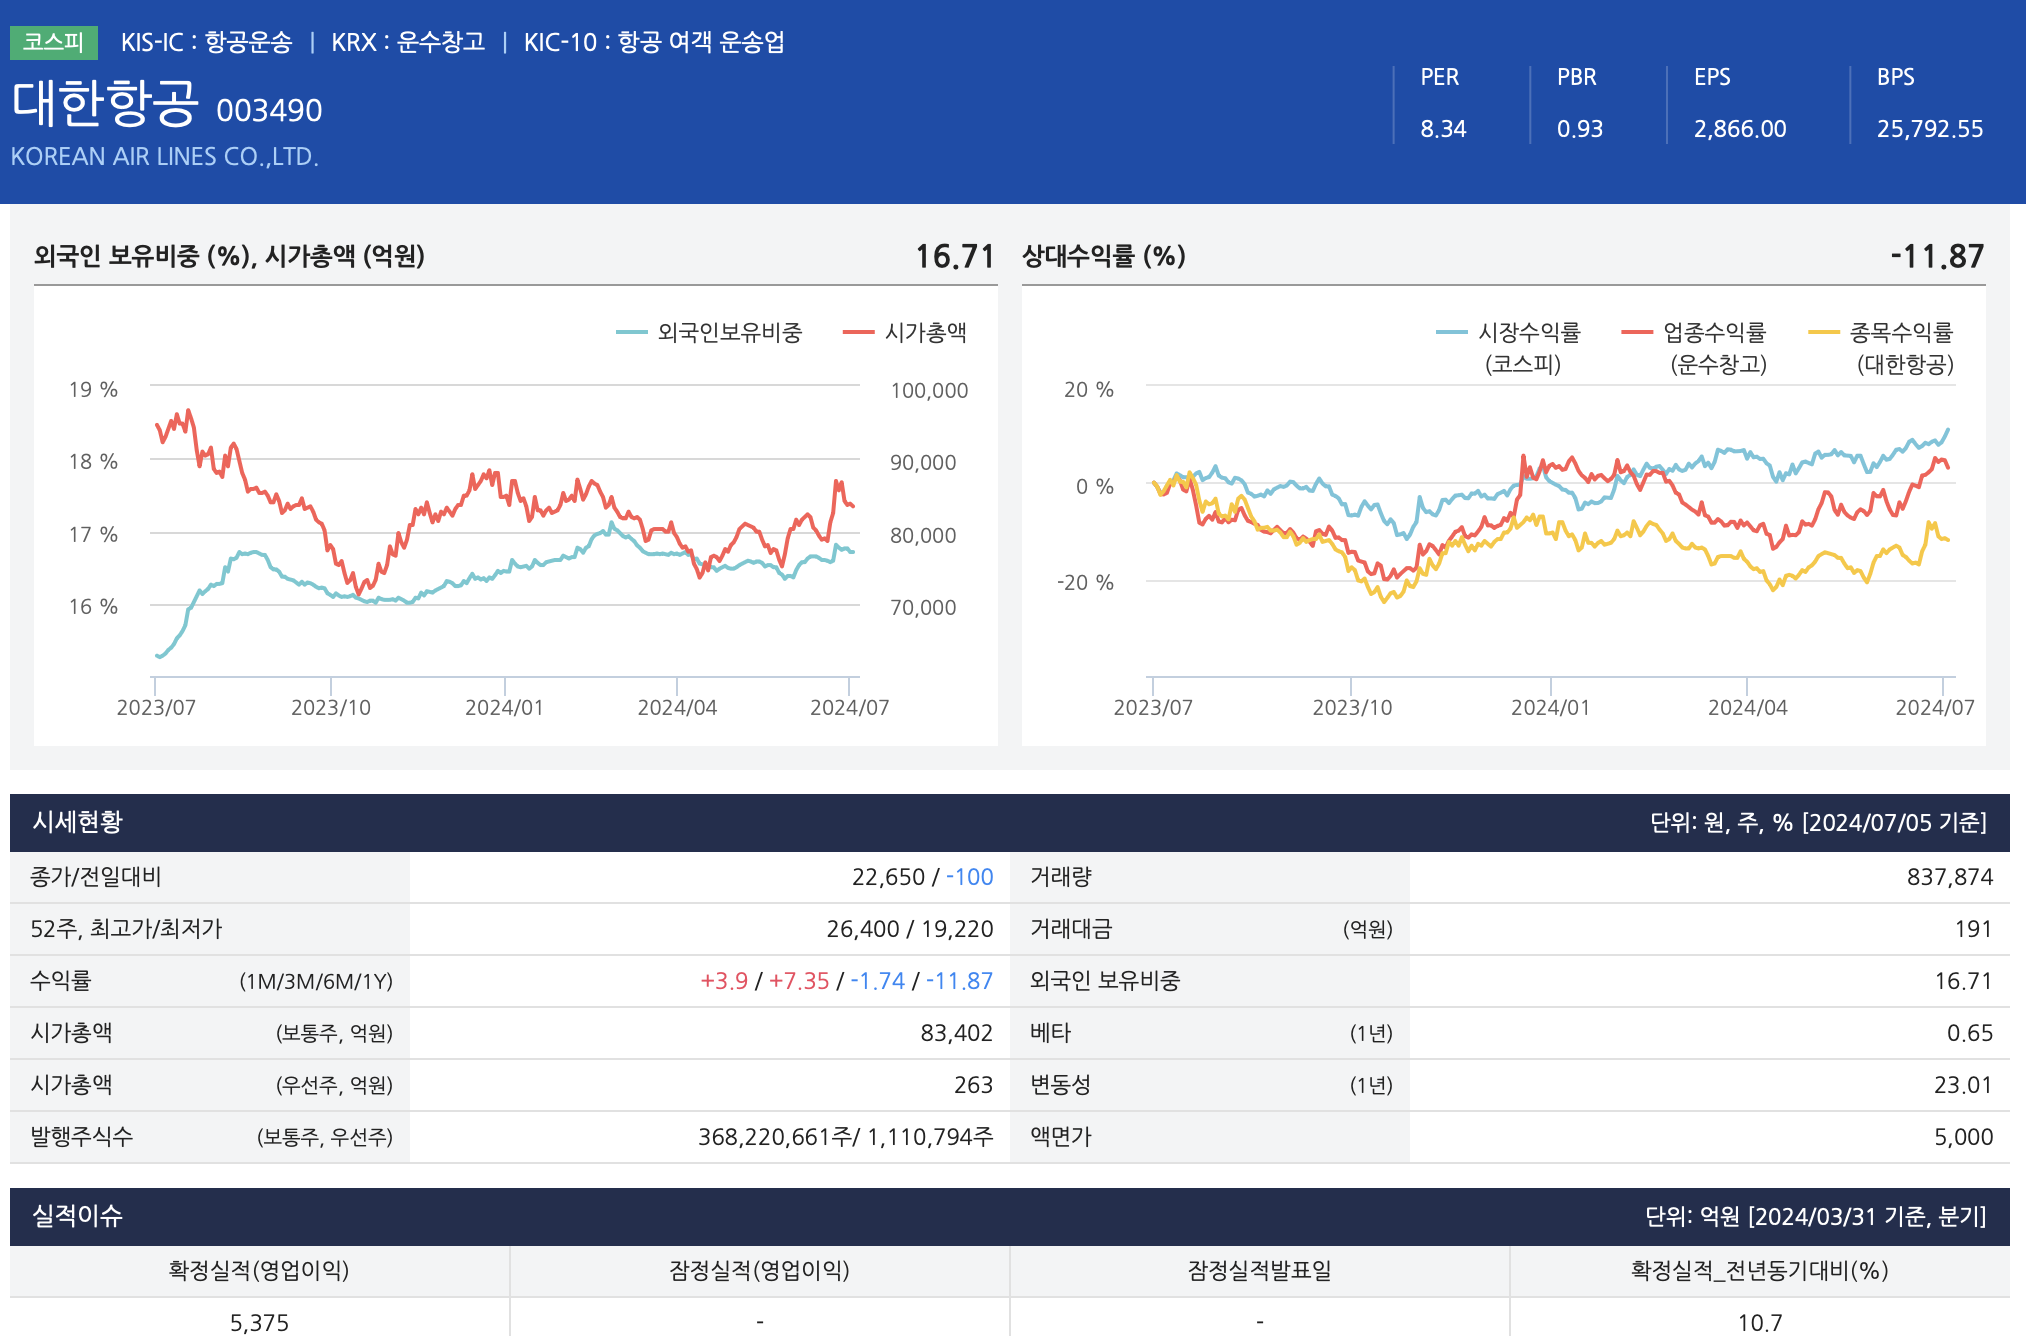Click the 2024/01 tick on foreign ownership chart
This screenshot has height=1336, width=2026.
coord(504,707)
